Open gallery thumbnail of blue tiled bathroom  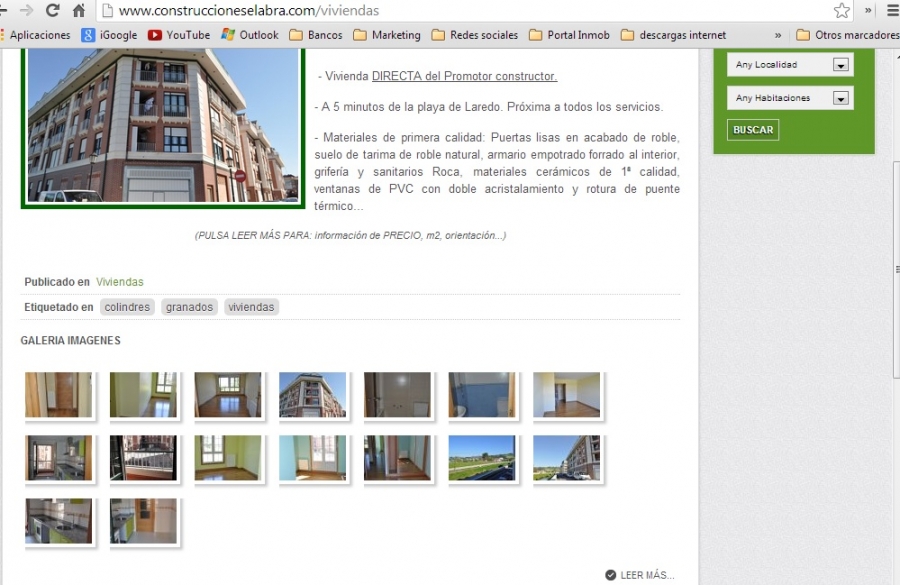tap(482, 394)
